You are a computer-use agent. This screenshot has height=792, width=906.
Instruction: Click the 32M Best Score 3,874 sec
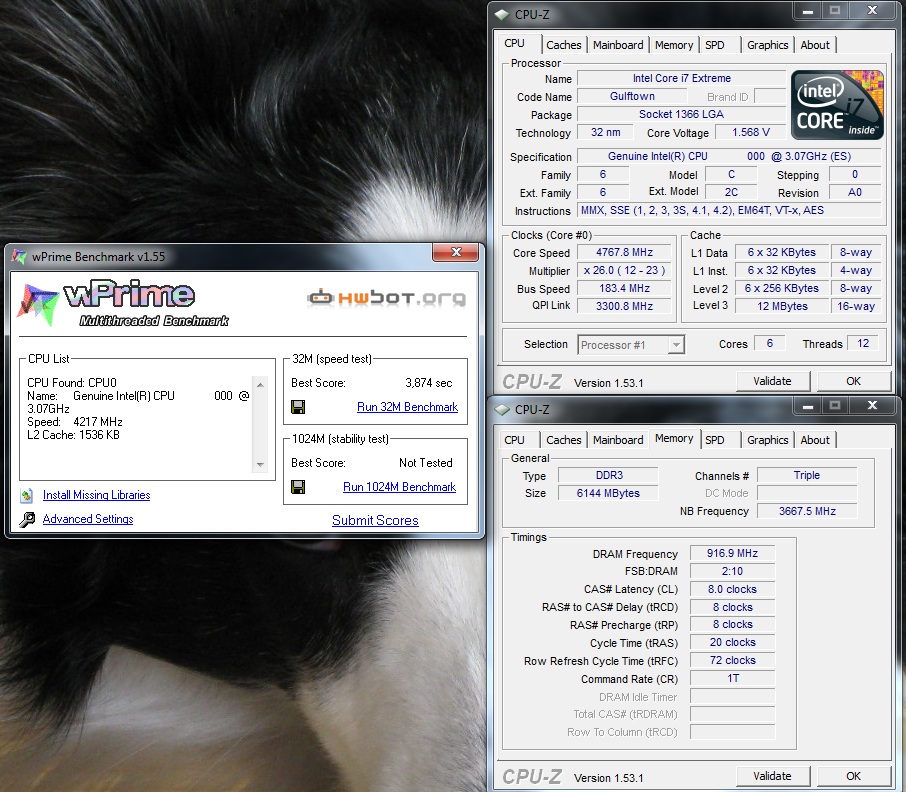(428, 383)
